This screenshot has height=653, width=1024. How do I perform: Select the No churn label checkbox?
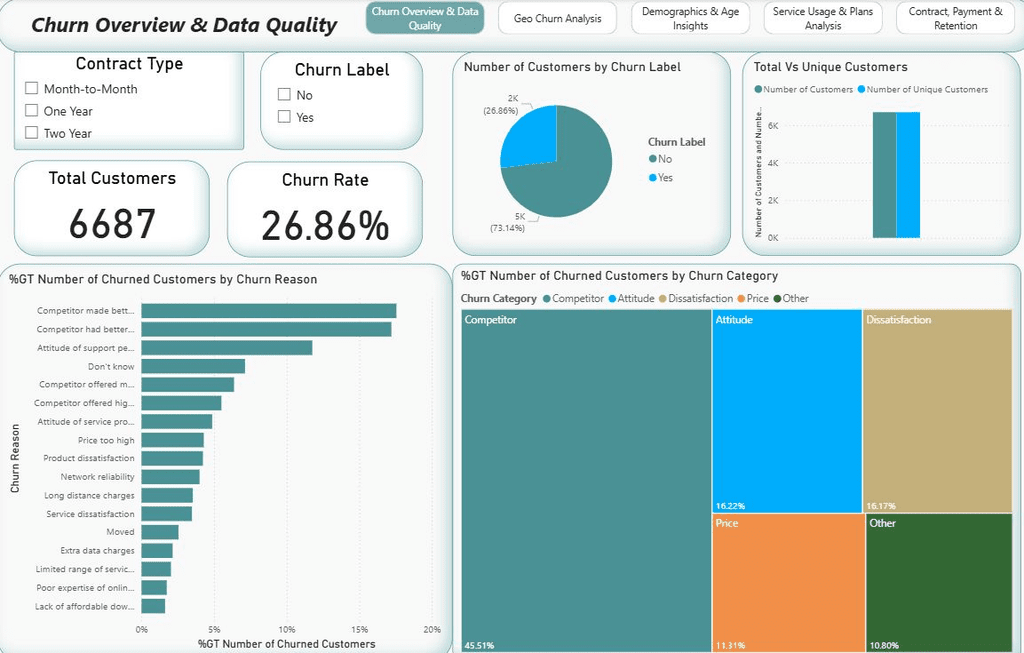284,95
